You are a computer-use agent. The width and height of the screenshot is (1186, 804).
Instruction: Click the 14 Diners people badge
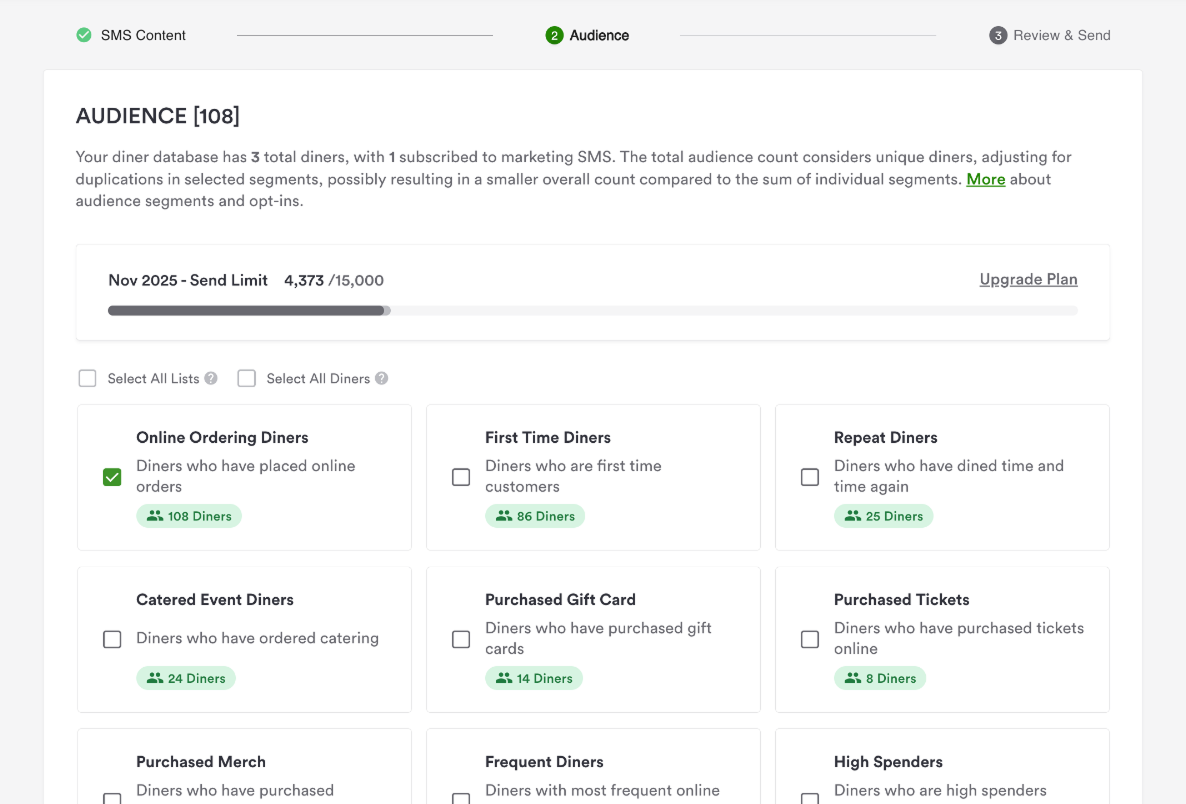point(534,678)
